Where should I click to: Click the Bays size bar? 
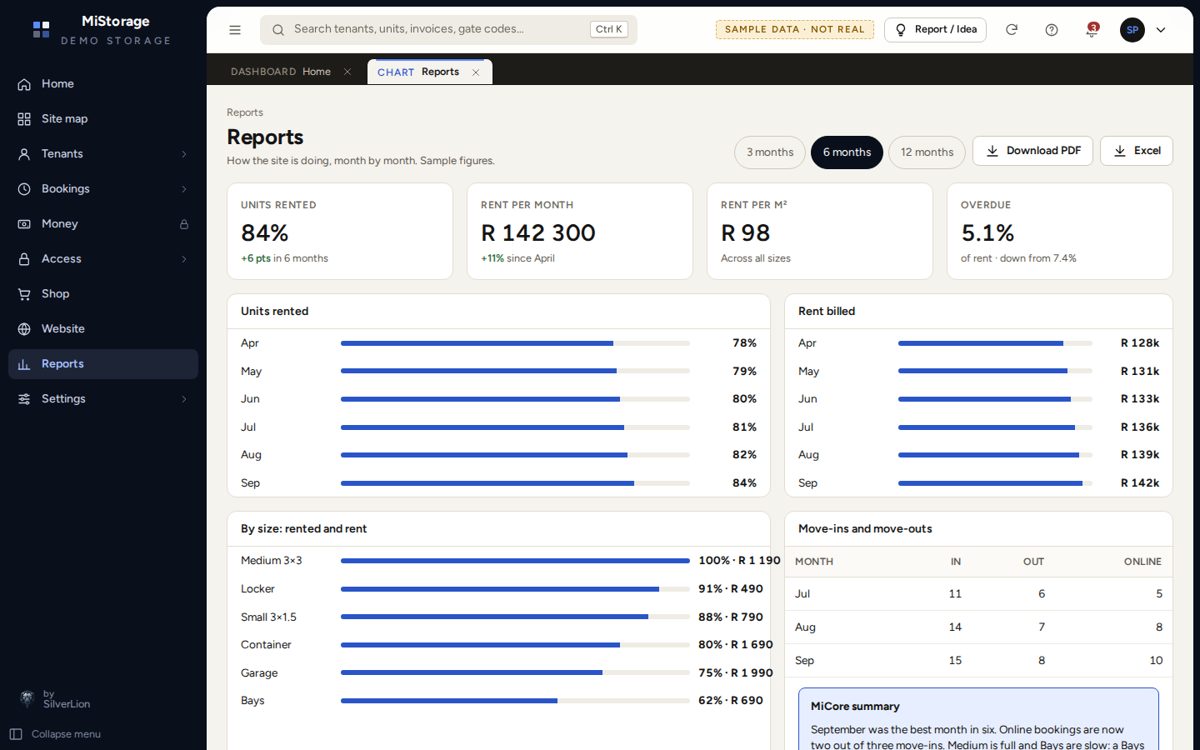pos(515,701)
